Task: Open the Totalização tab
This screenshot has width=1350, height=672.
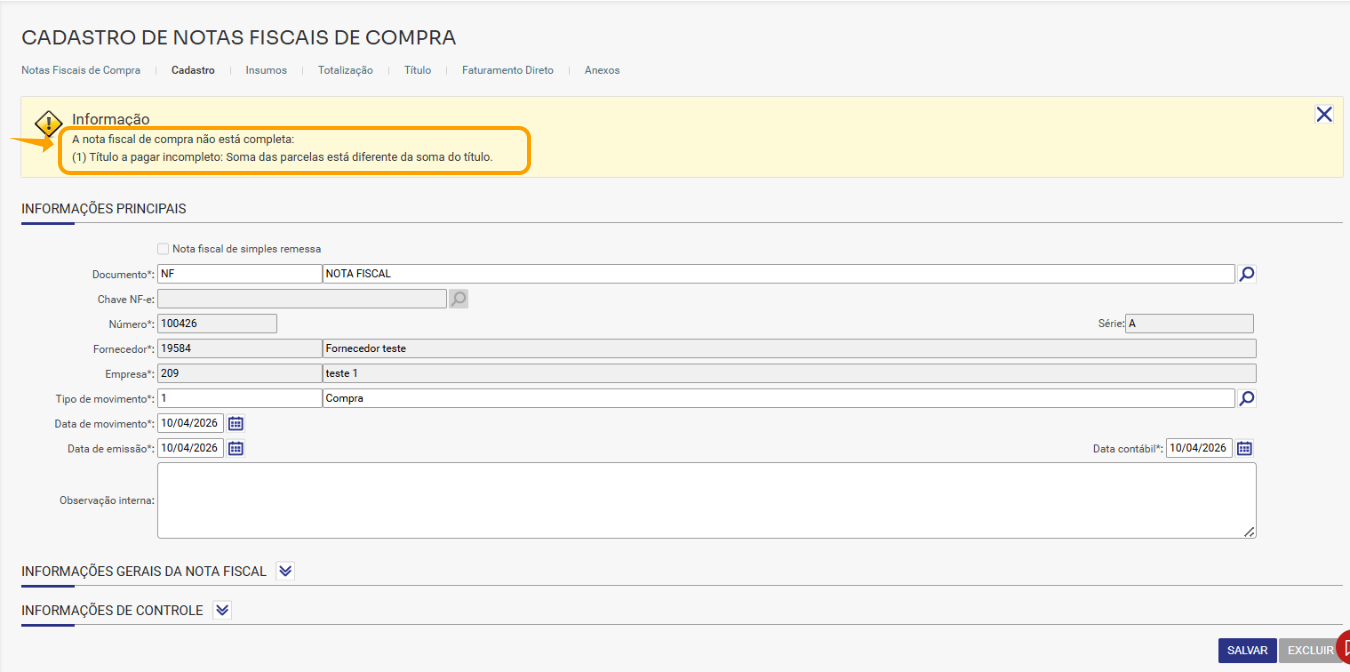Action: [x=345, y=70]
